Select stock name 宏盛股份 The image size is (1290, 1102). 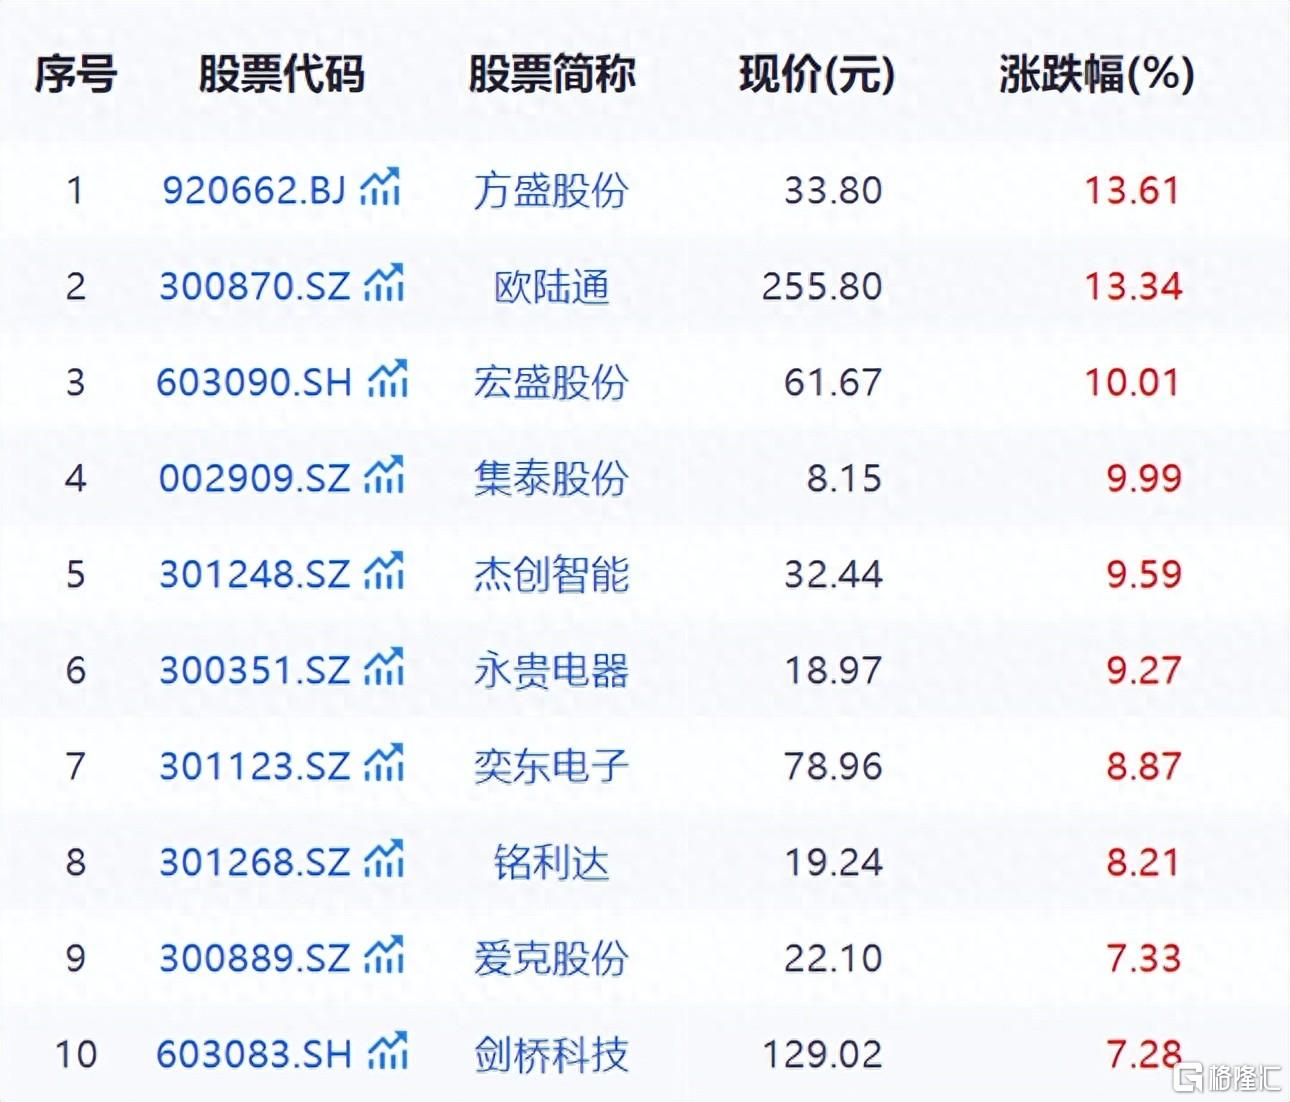pyautogui.click(x=551, y=383)
